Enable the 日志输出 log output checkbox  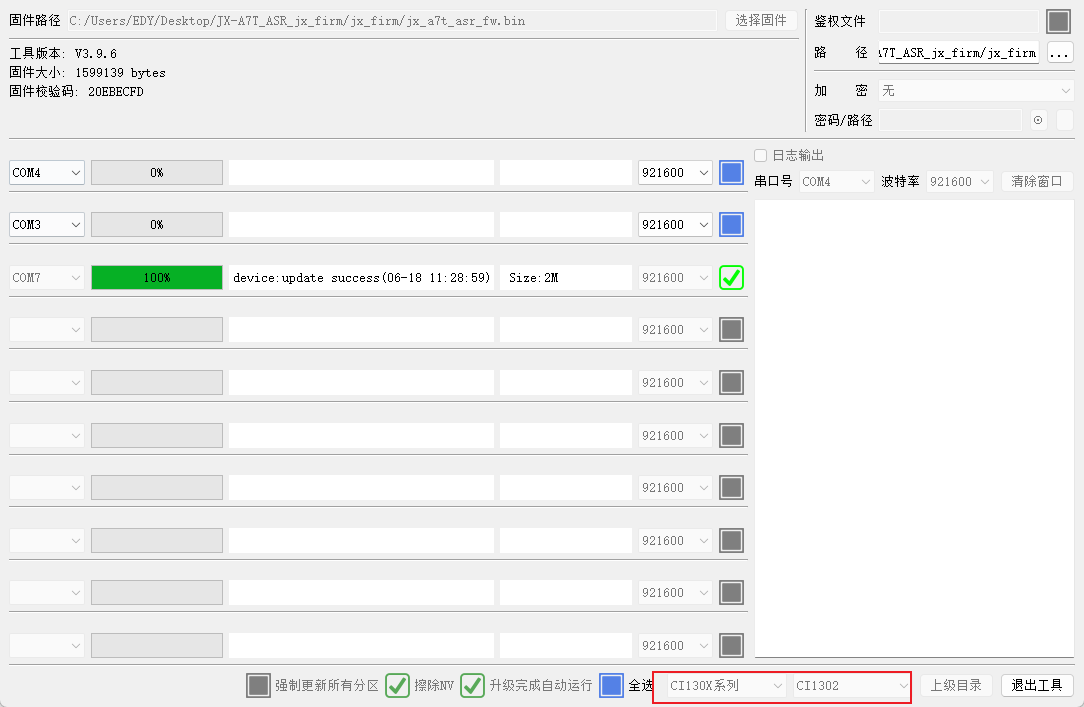pos(761,156)
